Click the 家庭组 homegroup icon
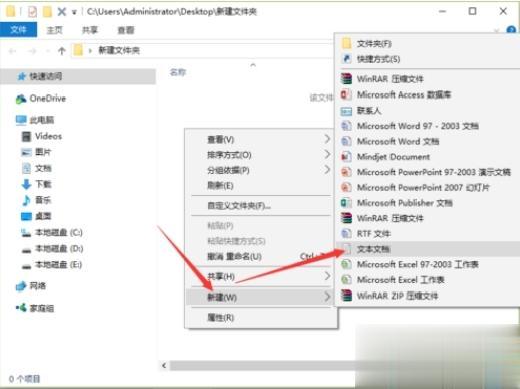The width and height of the screenshot is (520, 389). [x=21, y=308]
